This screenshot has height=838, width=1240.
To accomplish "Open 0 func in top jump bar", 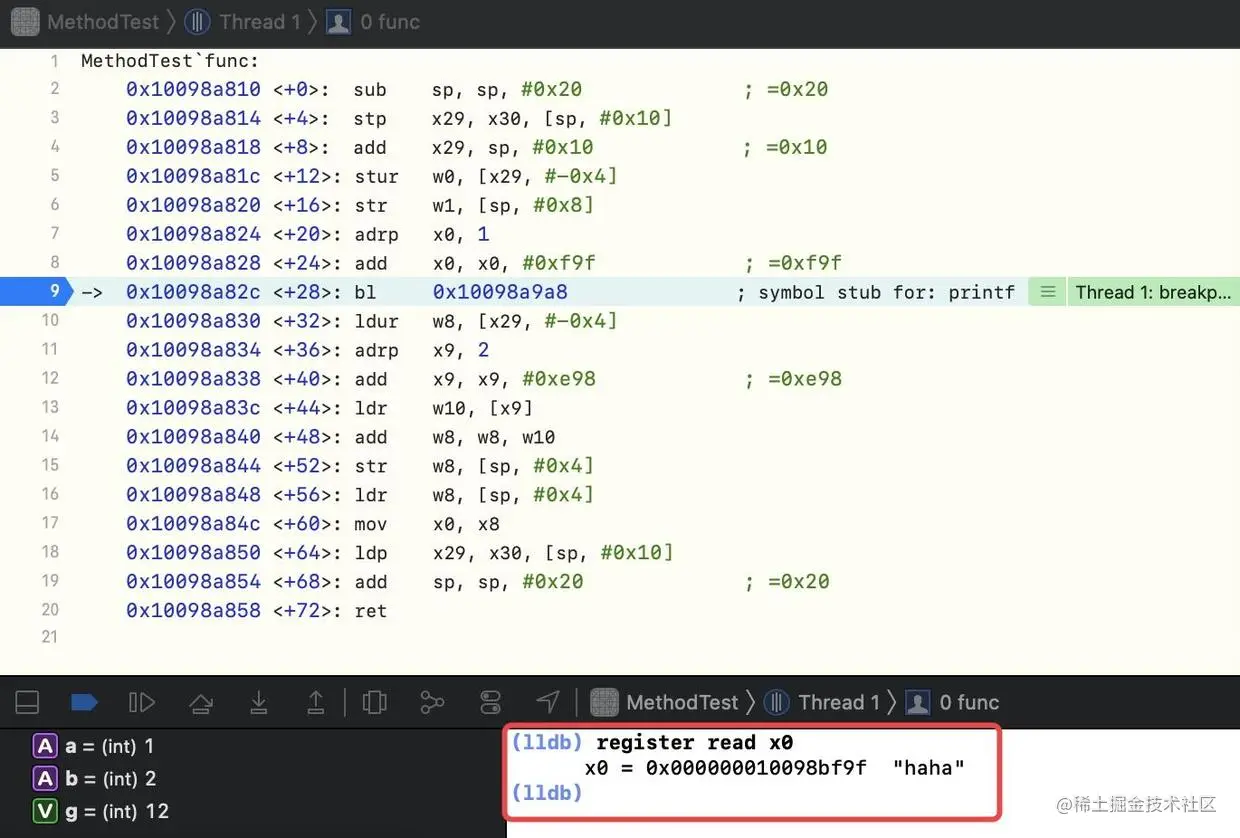I will coord(374,21).
